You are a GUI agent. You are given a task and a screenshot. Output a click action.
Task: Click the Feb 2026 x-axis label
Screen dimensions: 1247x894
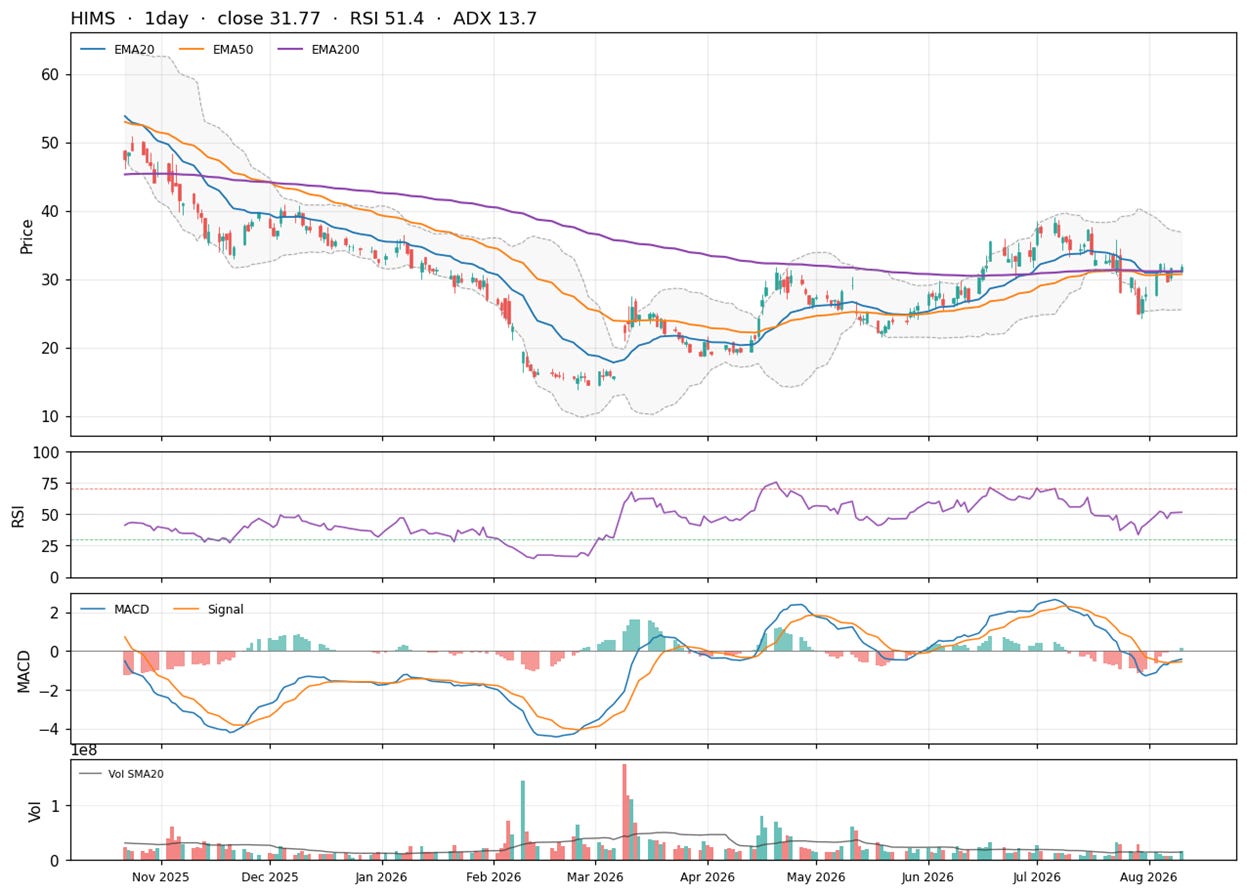point(496,877)
